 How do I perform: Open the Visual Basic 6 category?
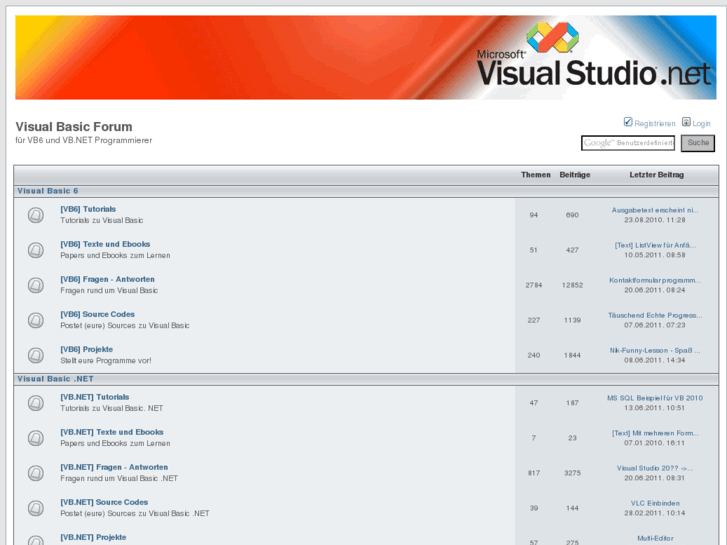pos(48,191)
